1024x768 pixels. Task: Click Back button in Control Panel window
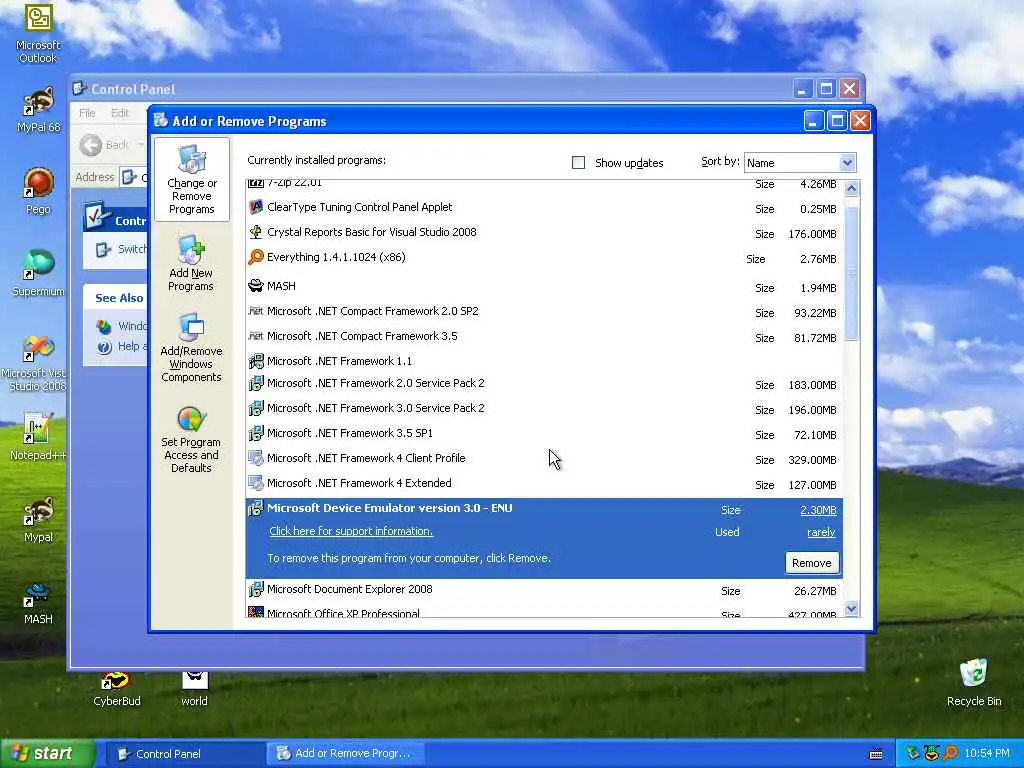pyautogui.click(x=106, y=145)
